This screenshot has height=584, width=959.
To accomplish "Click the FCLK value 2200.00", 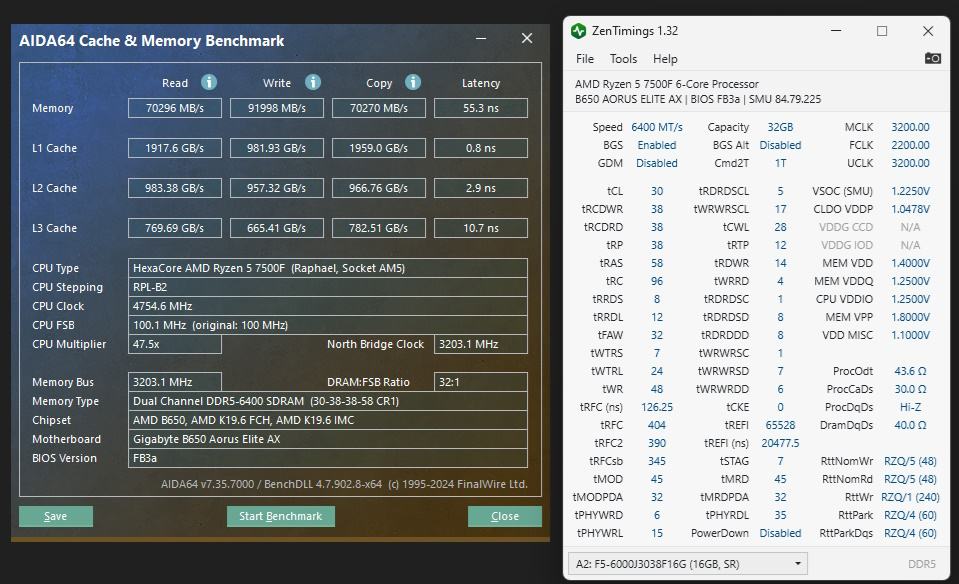I will (910, 145).
